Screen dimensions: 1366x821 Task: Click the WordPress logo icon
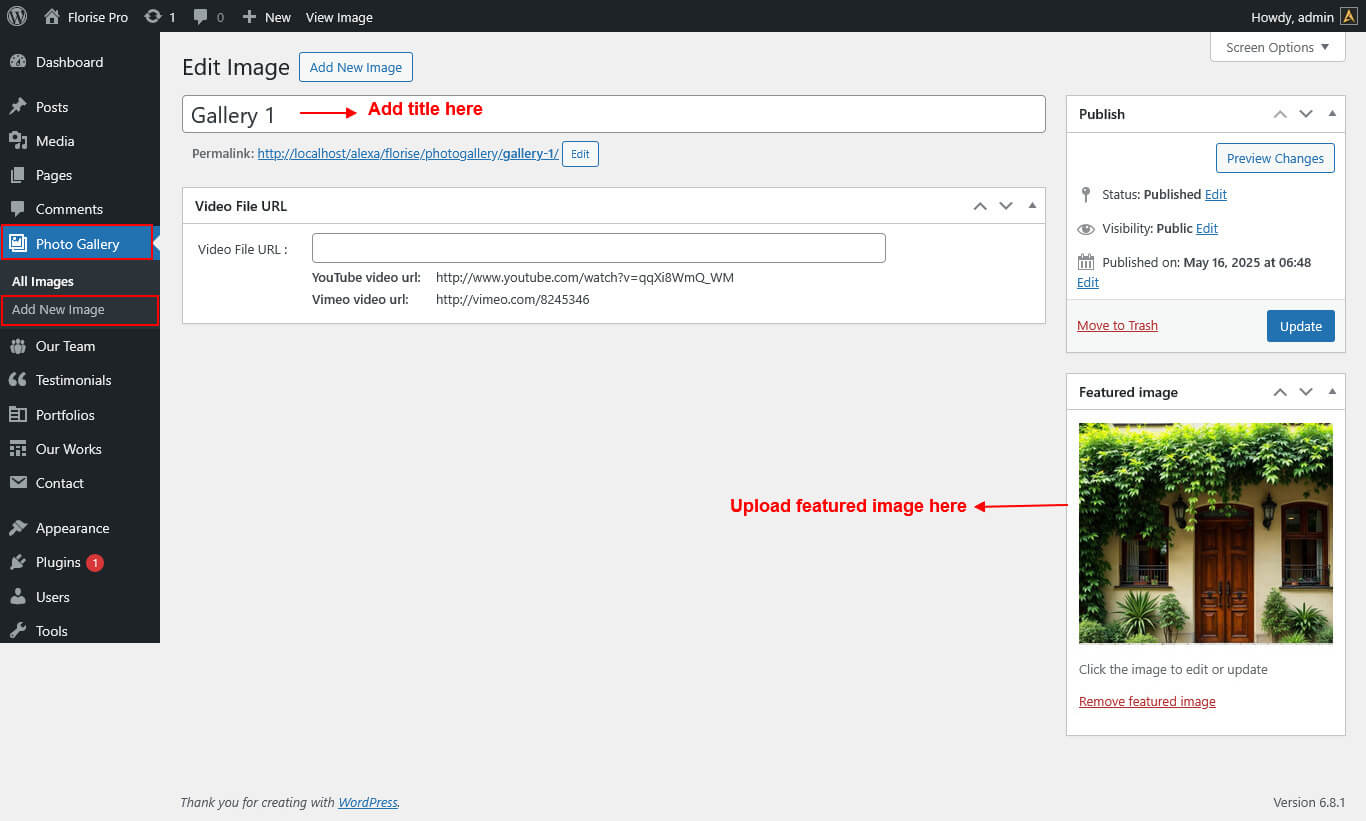click(17, 17)
